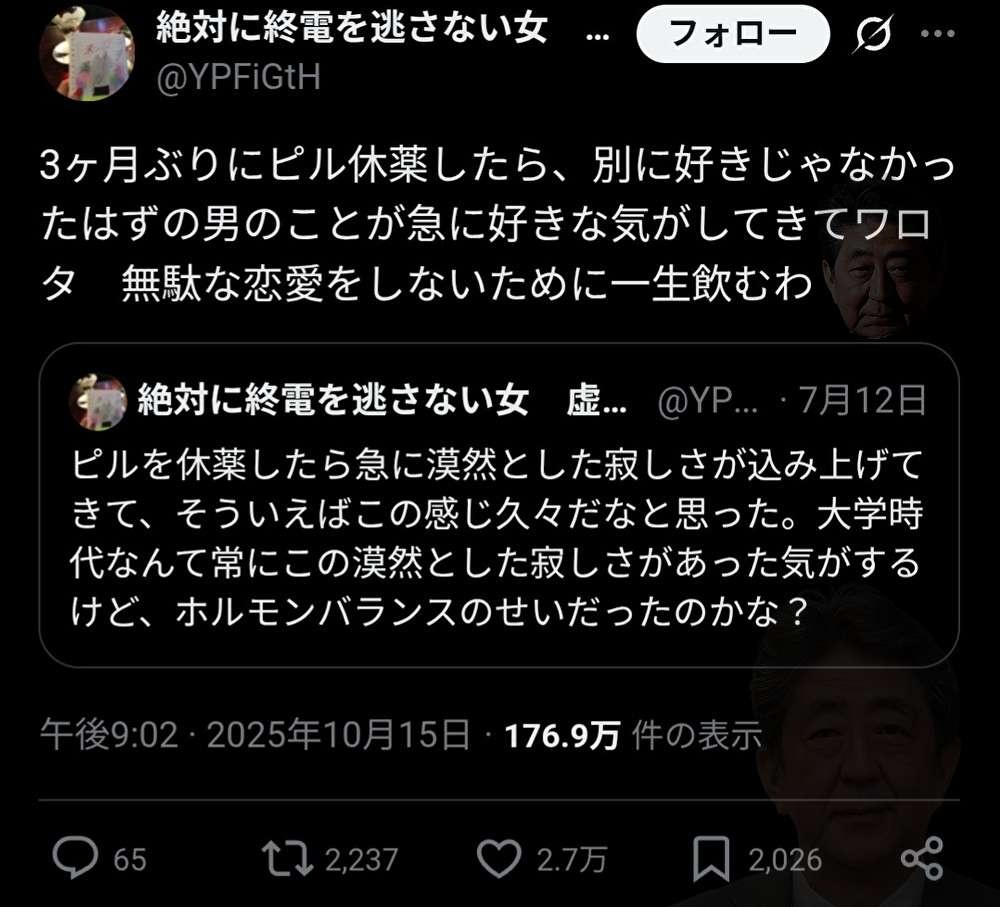Image resolution: width=1000 pixels, height=907 pixels.
Task: Open the reply speech bubble icon
Action: [x=75, y=858]
